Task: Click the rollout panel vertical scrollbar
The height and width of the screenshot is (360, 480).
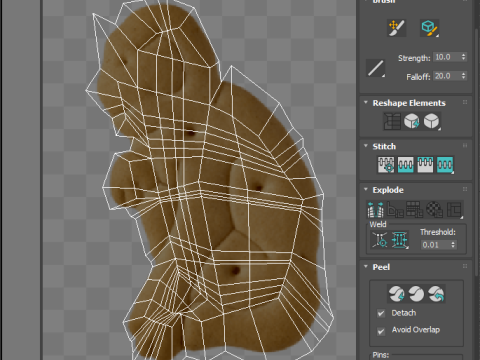Action: pos(476,153)
